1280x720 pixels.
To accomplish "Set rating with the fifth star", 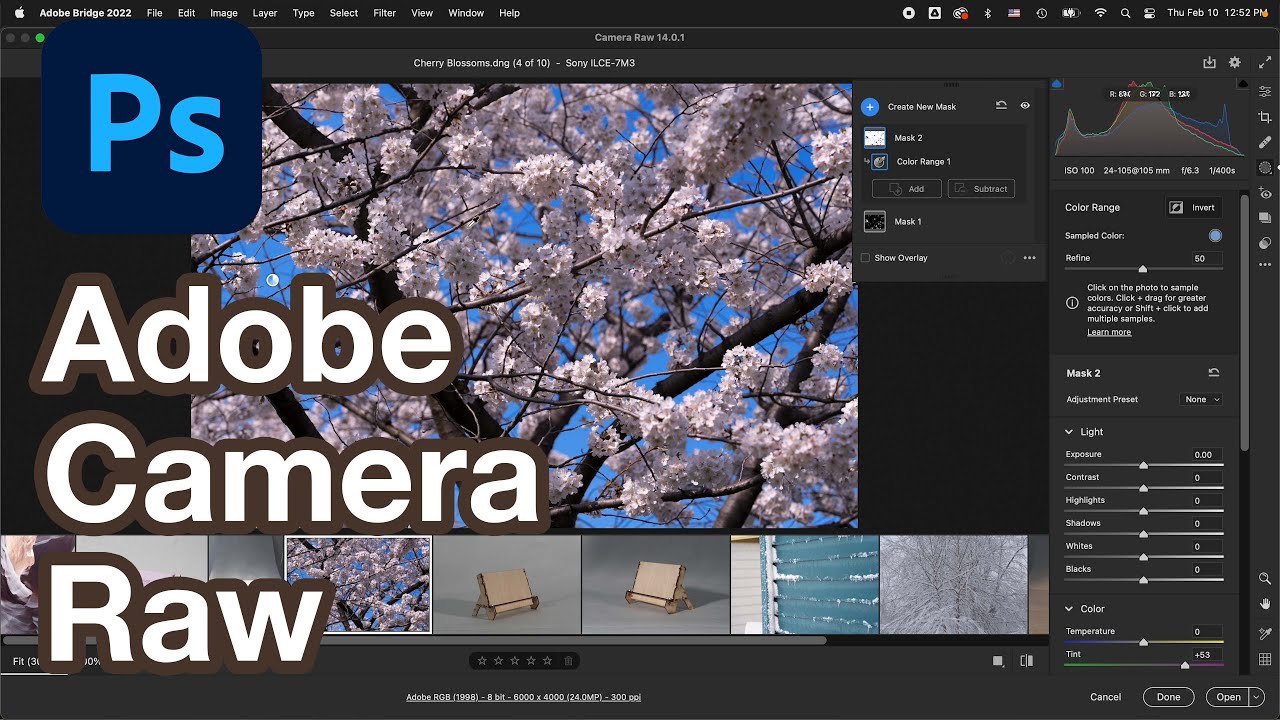I will tap(547, 661).
